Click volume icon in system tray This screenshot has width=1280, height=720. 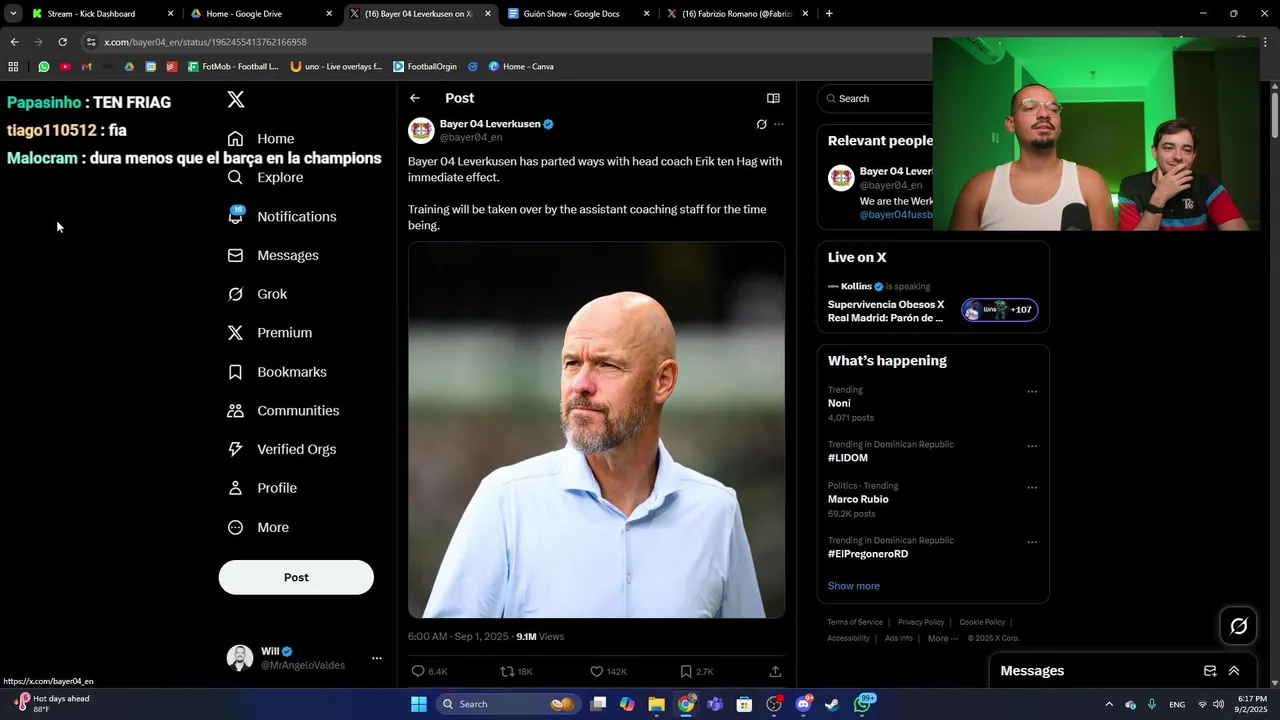click(x=1218, y=704)
